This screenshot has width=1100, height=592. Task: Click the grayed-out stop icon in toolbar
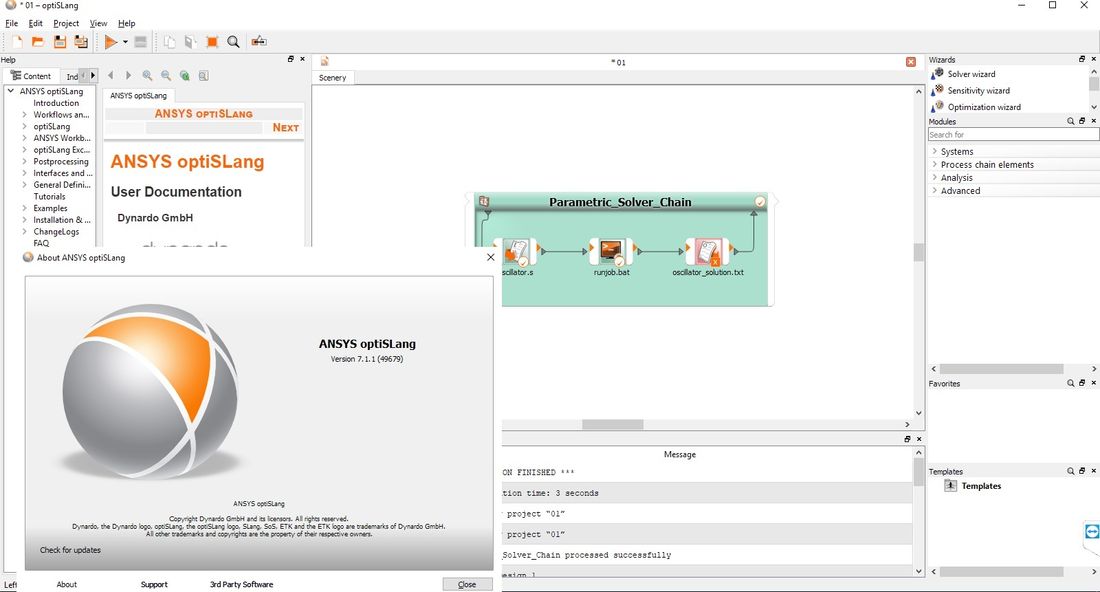coord(140,42)
